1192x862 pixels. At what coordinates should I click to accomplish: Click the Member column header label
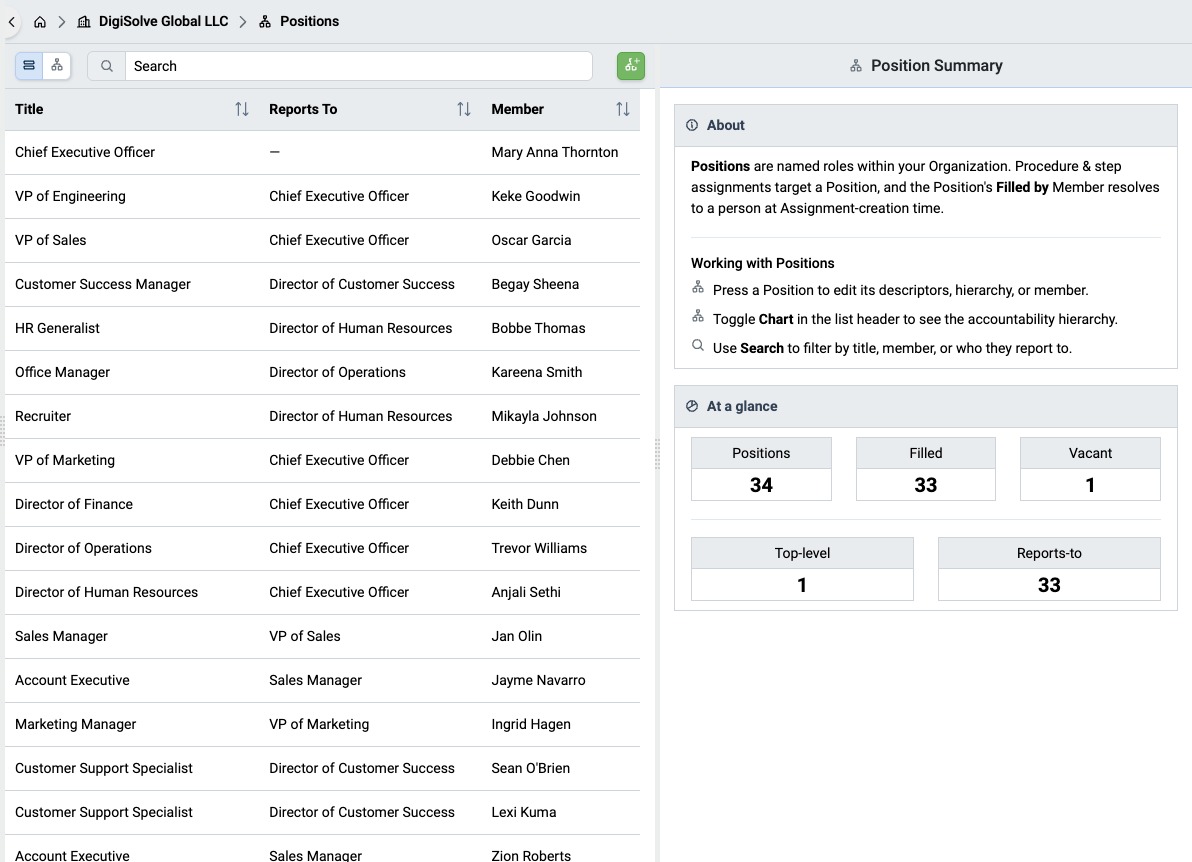tap(517, 109)
